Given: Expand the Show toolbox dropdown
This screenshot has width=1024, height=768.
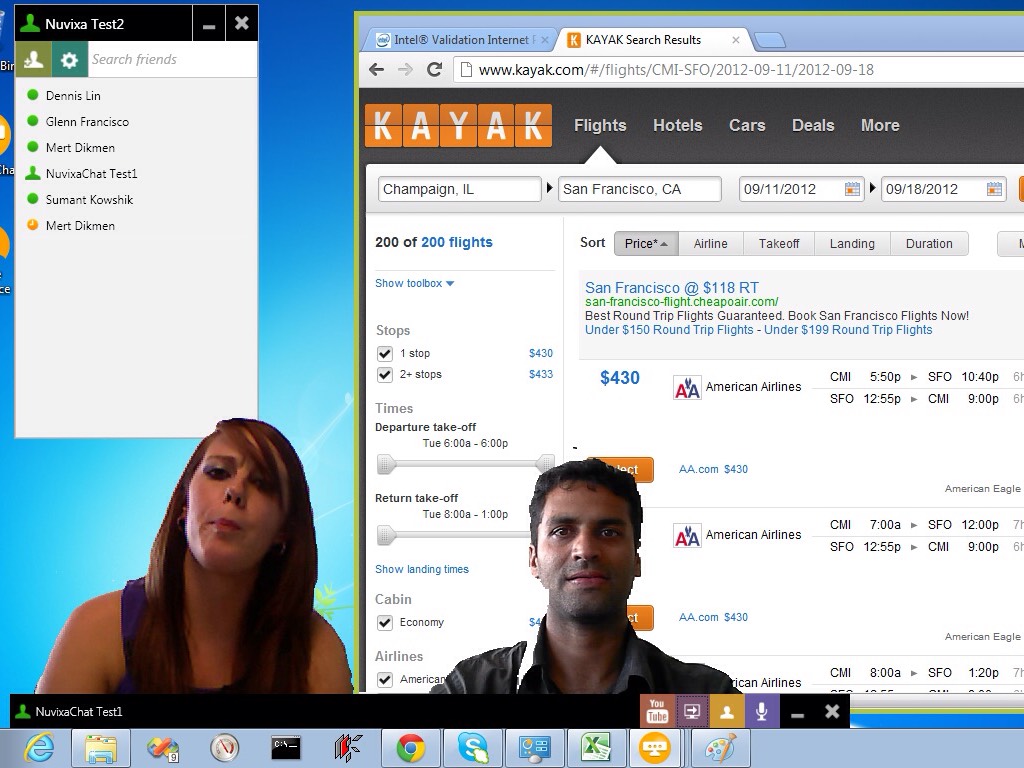Looking at the screenshot, I should click(414, 283).
